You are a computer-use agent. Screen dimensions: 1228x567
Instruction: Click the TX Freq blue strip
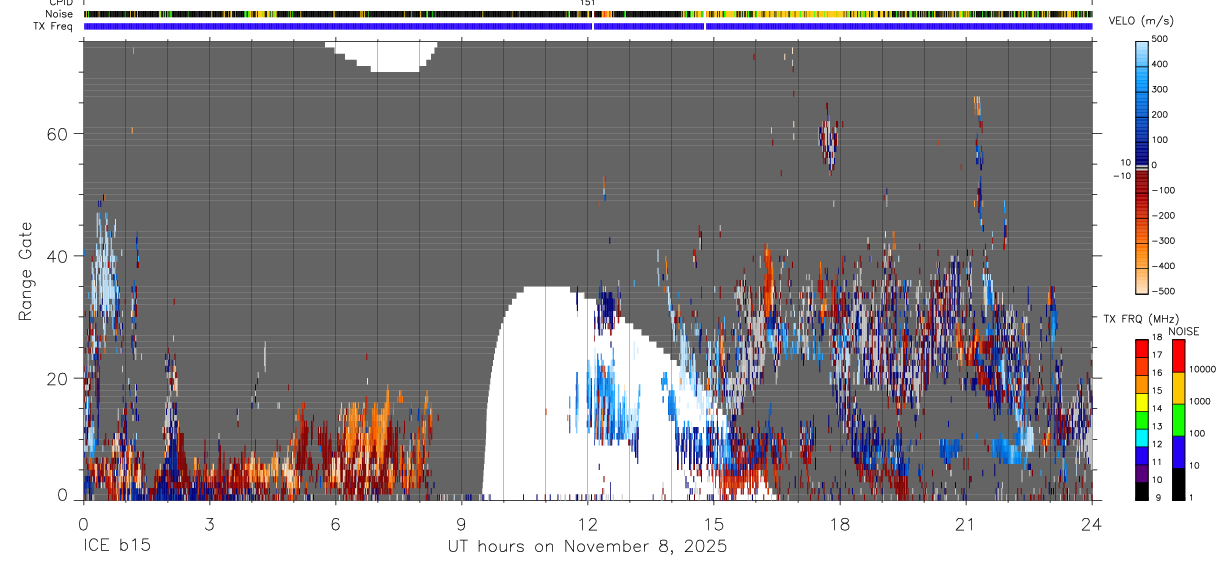588,27
